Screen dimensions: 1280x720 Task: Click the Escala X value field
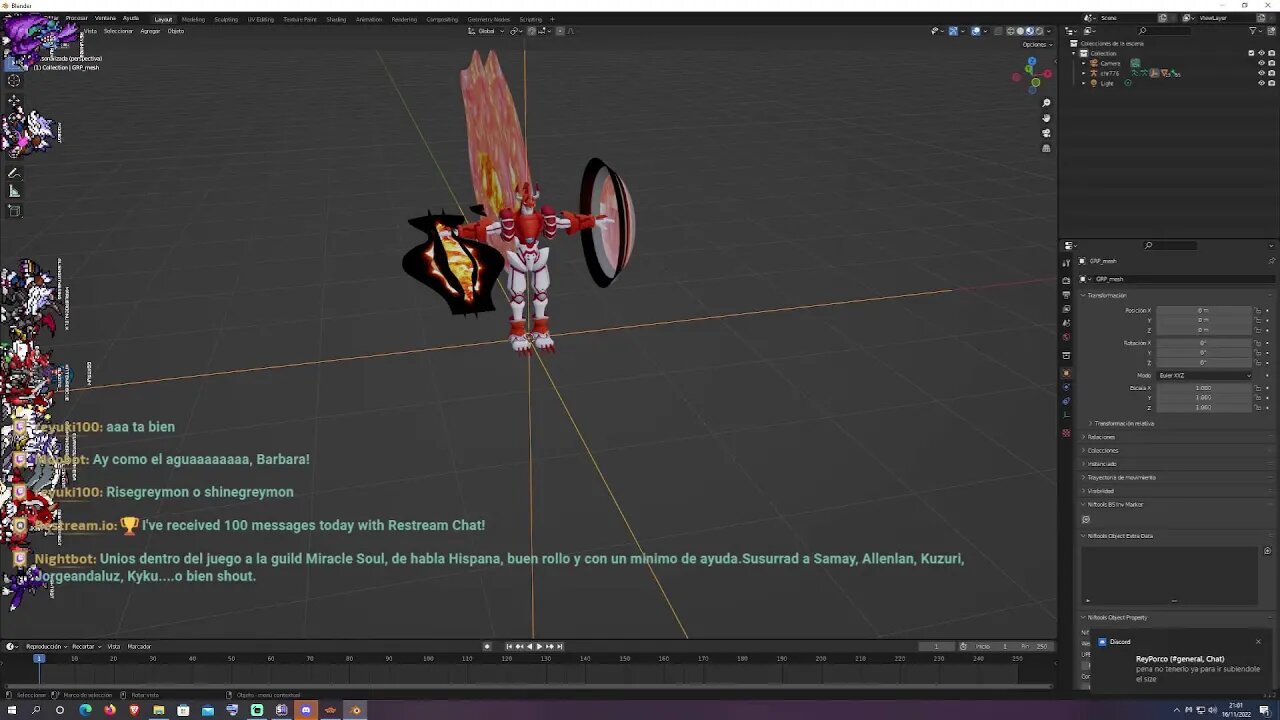[1204, 388]
